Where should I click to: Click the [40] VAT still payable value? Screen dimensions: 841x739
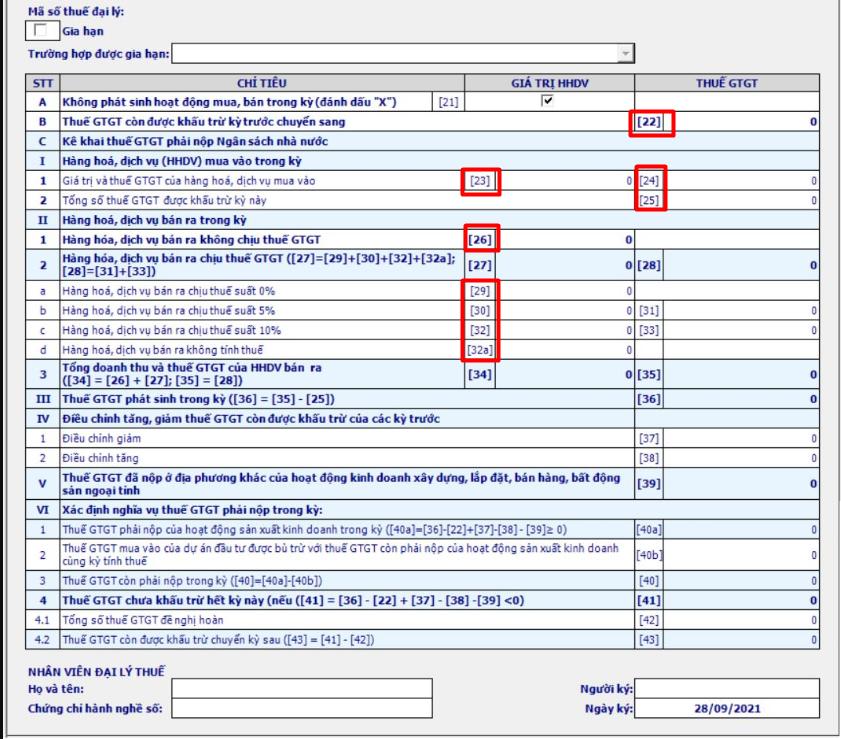click(x=742, y=581)
